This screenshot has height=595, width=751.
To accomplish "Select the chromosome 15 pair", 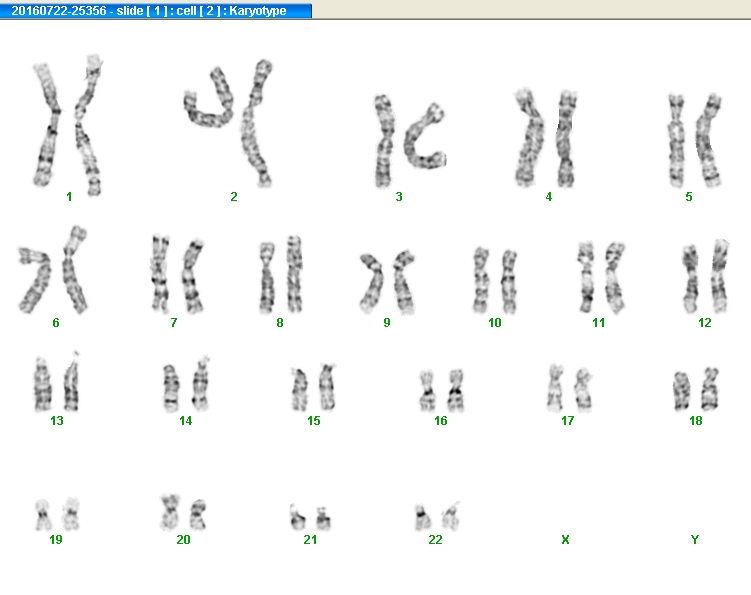I will coord(313,387).
